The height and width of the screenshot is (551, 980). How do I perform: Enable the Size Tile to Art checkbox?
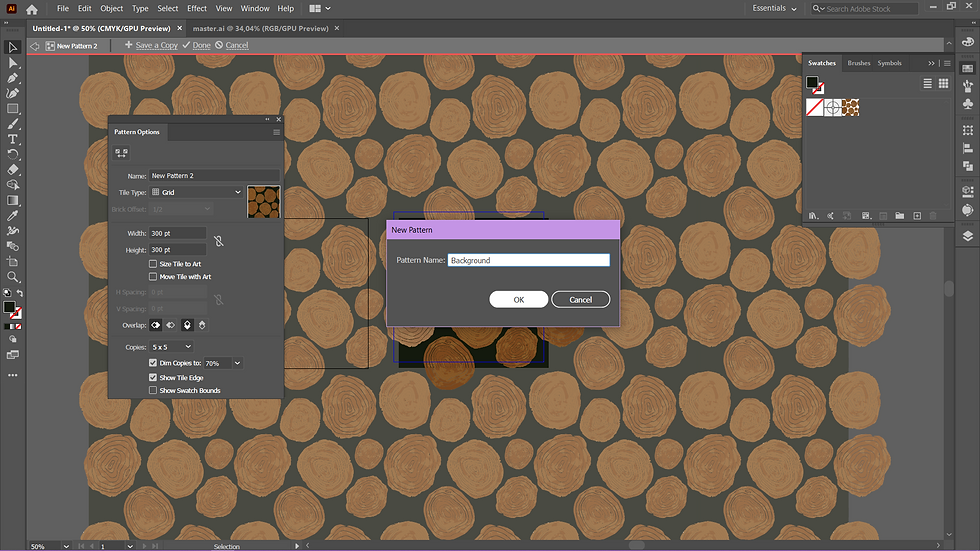point(152,264)
